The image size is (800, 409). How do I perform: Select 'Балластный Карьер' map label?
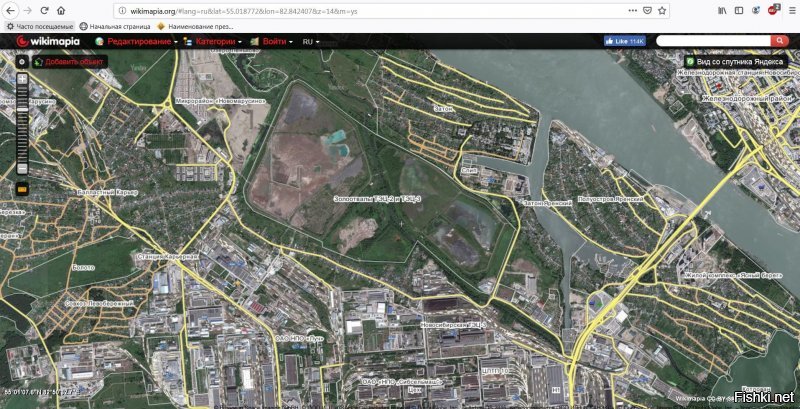(107, 192)
